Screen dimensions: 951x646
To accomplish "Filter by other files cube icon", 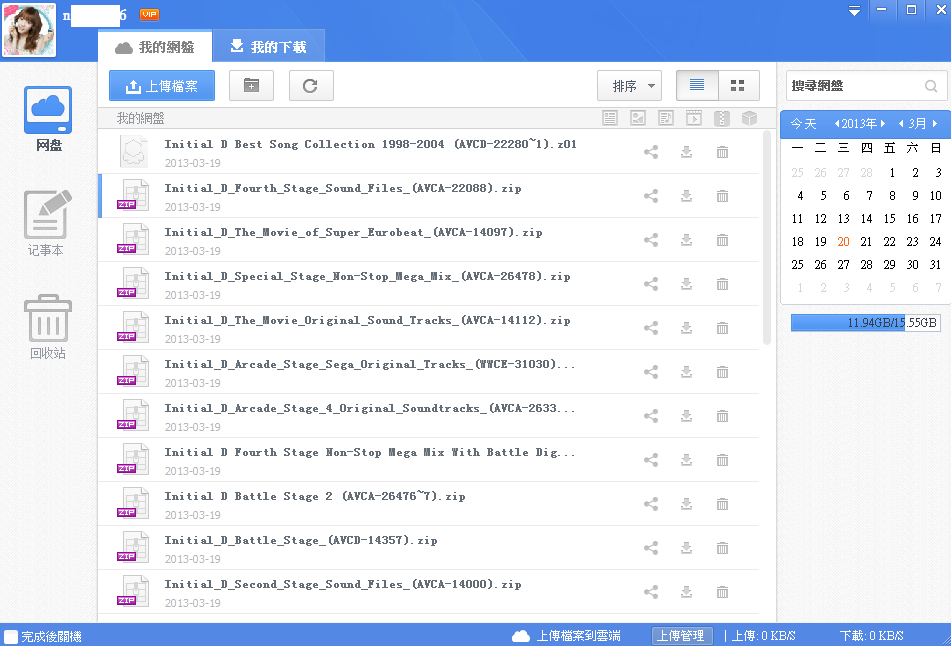I will coord(749,118).
